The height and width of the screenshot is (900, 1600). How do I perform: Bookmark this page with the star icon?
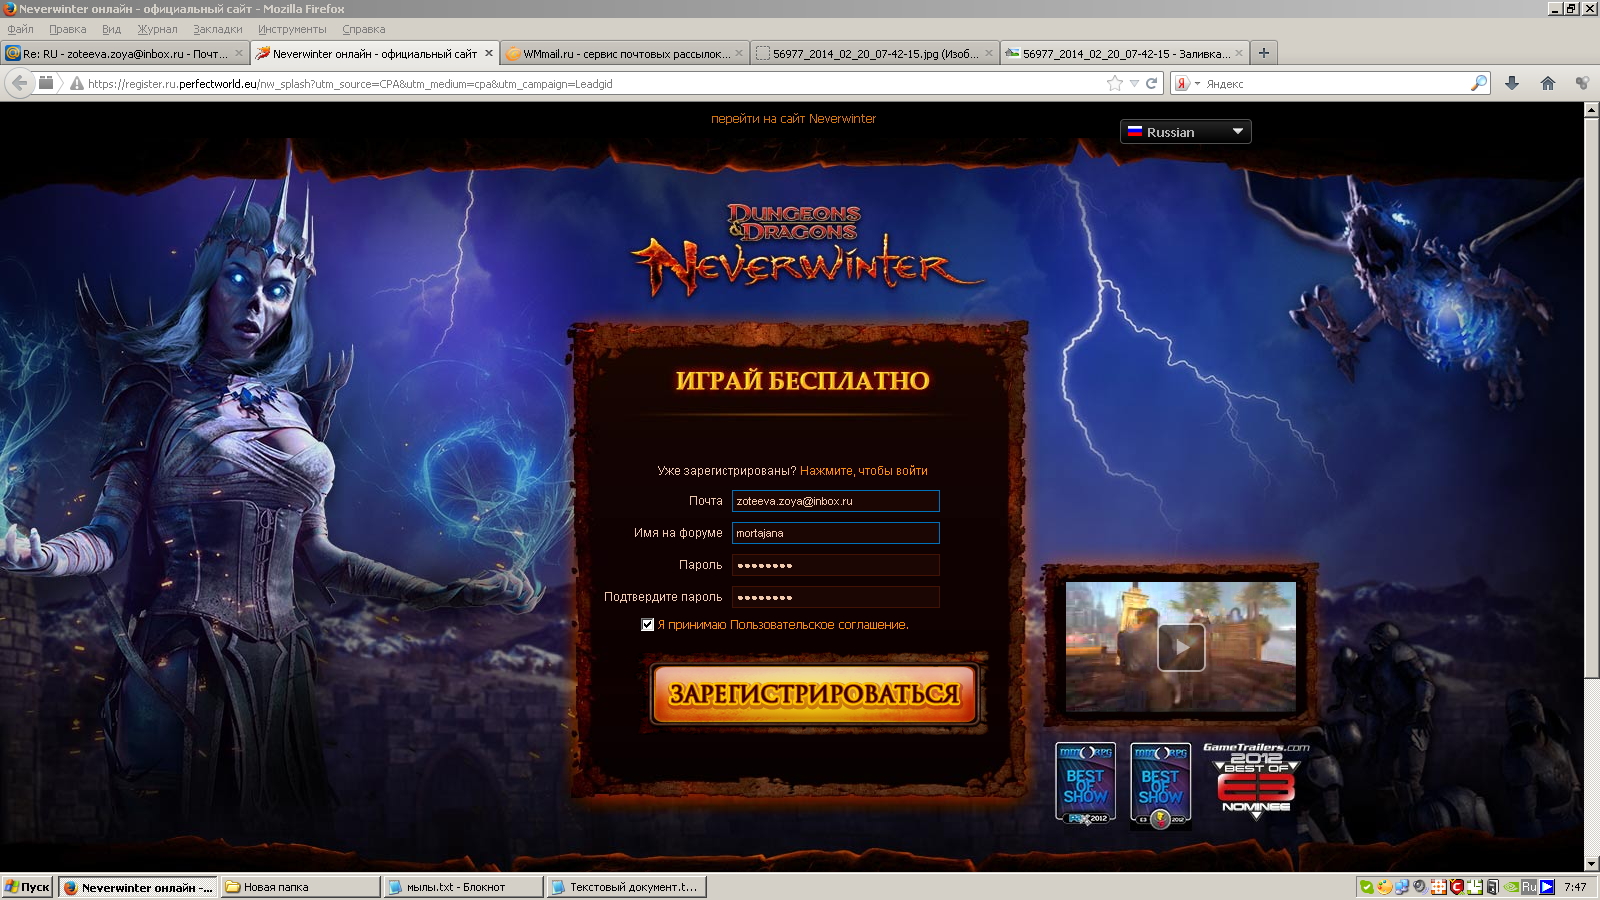coord(1115,84)
